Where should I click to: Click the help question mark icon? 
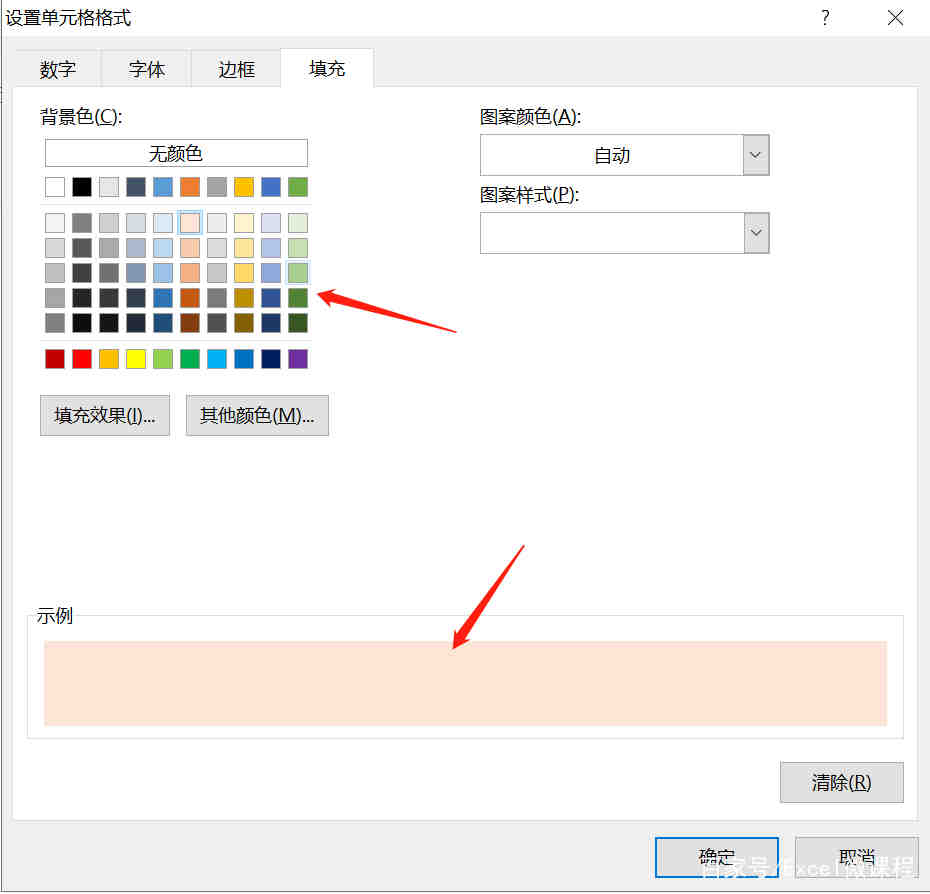pyautogui.click(x=825, y=17)
